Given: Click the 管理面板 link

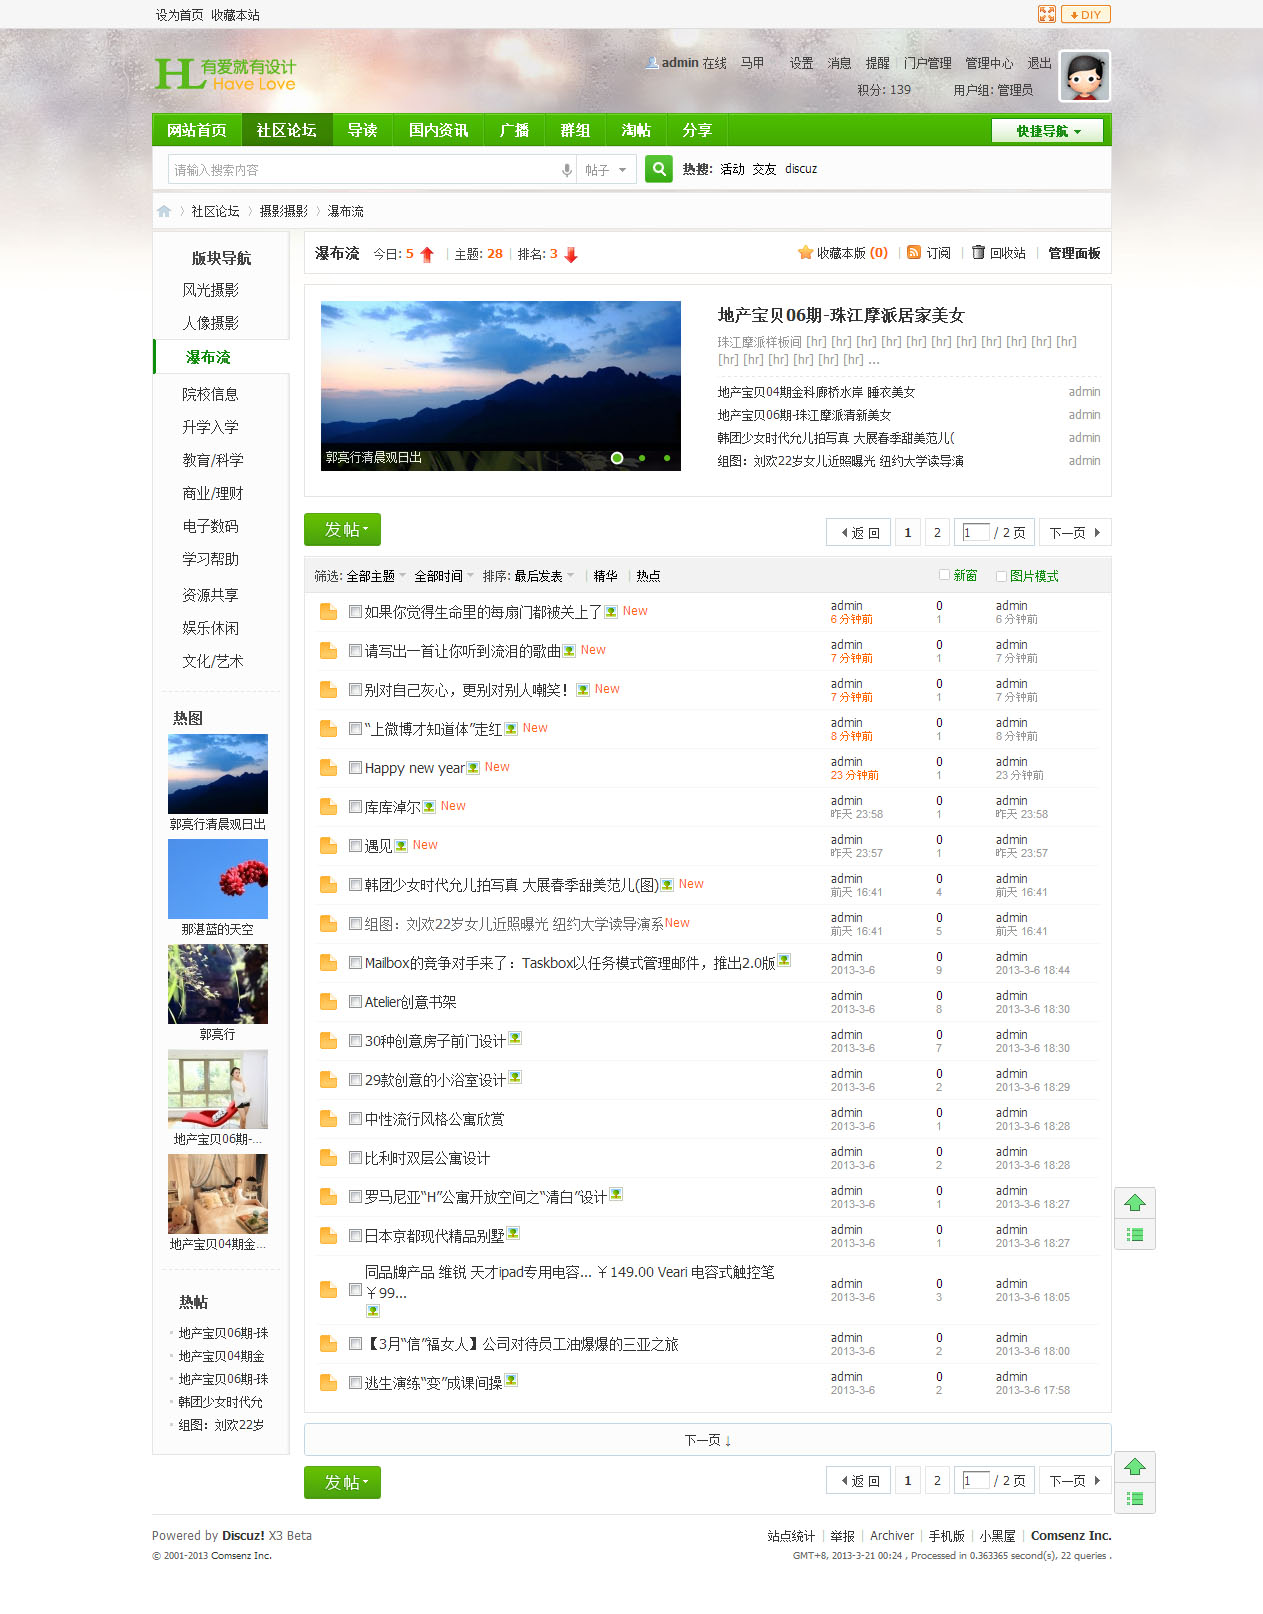Looking at the screenshot, I should click(1074, 253).
